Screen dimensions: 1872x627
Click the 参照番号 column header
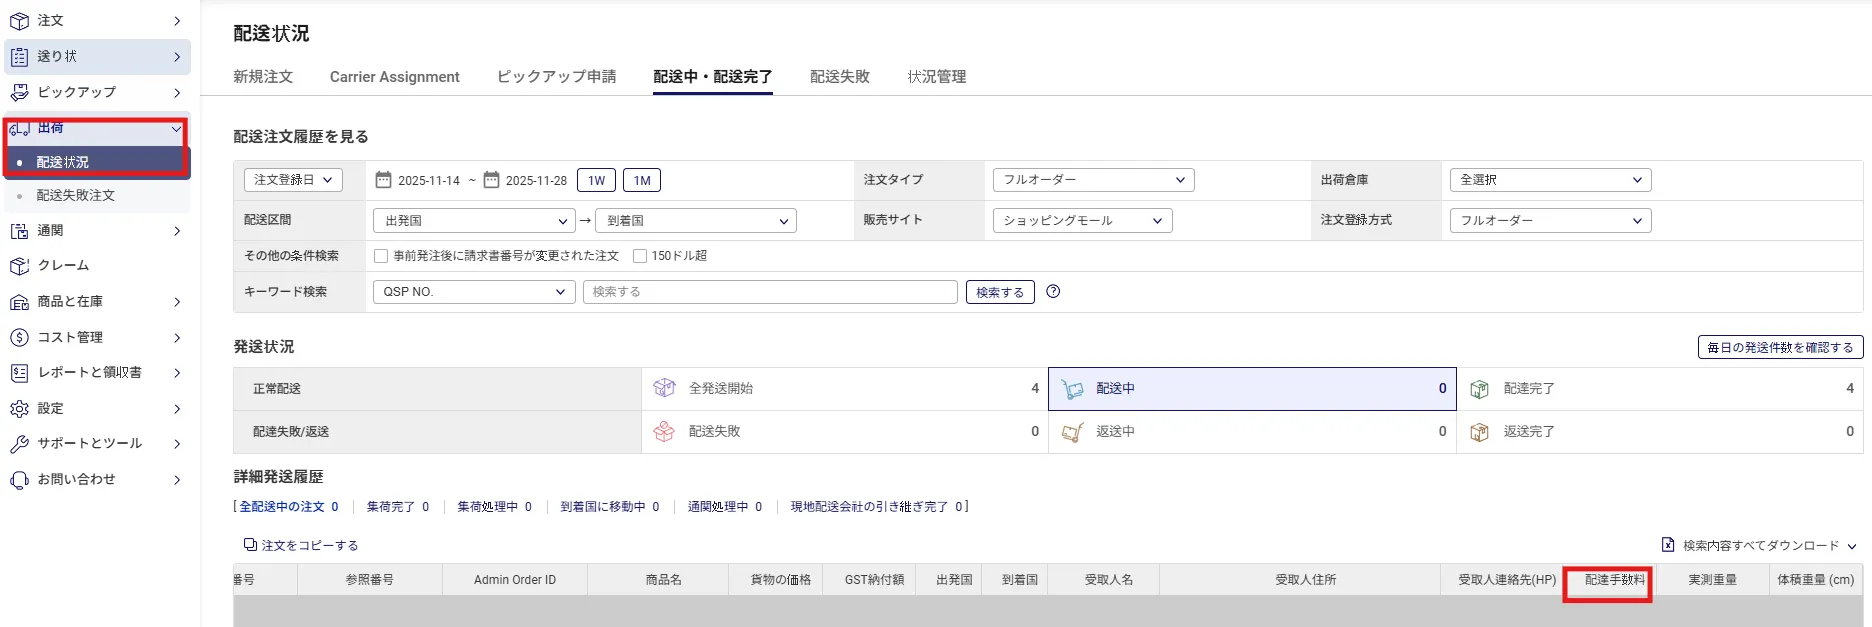[x=370, y=580]
